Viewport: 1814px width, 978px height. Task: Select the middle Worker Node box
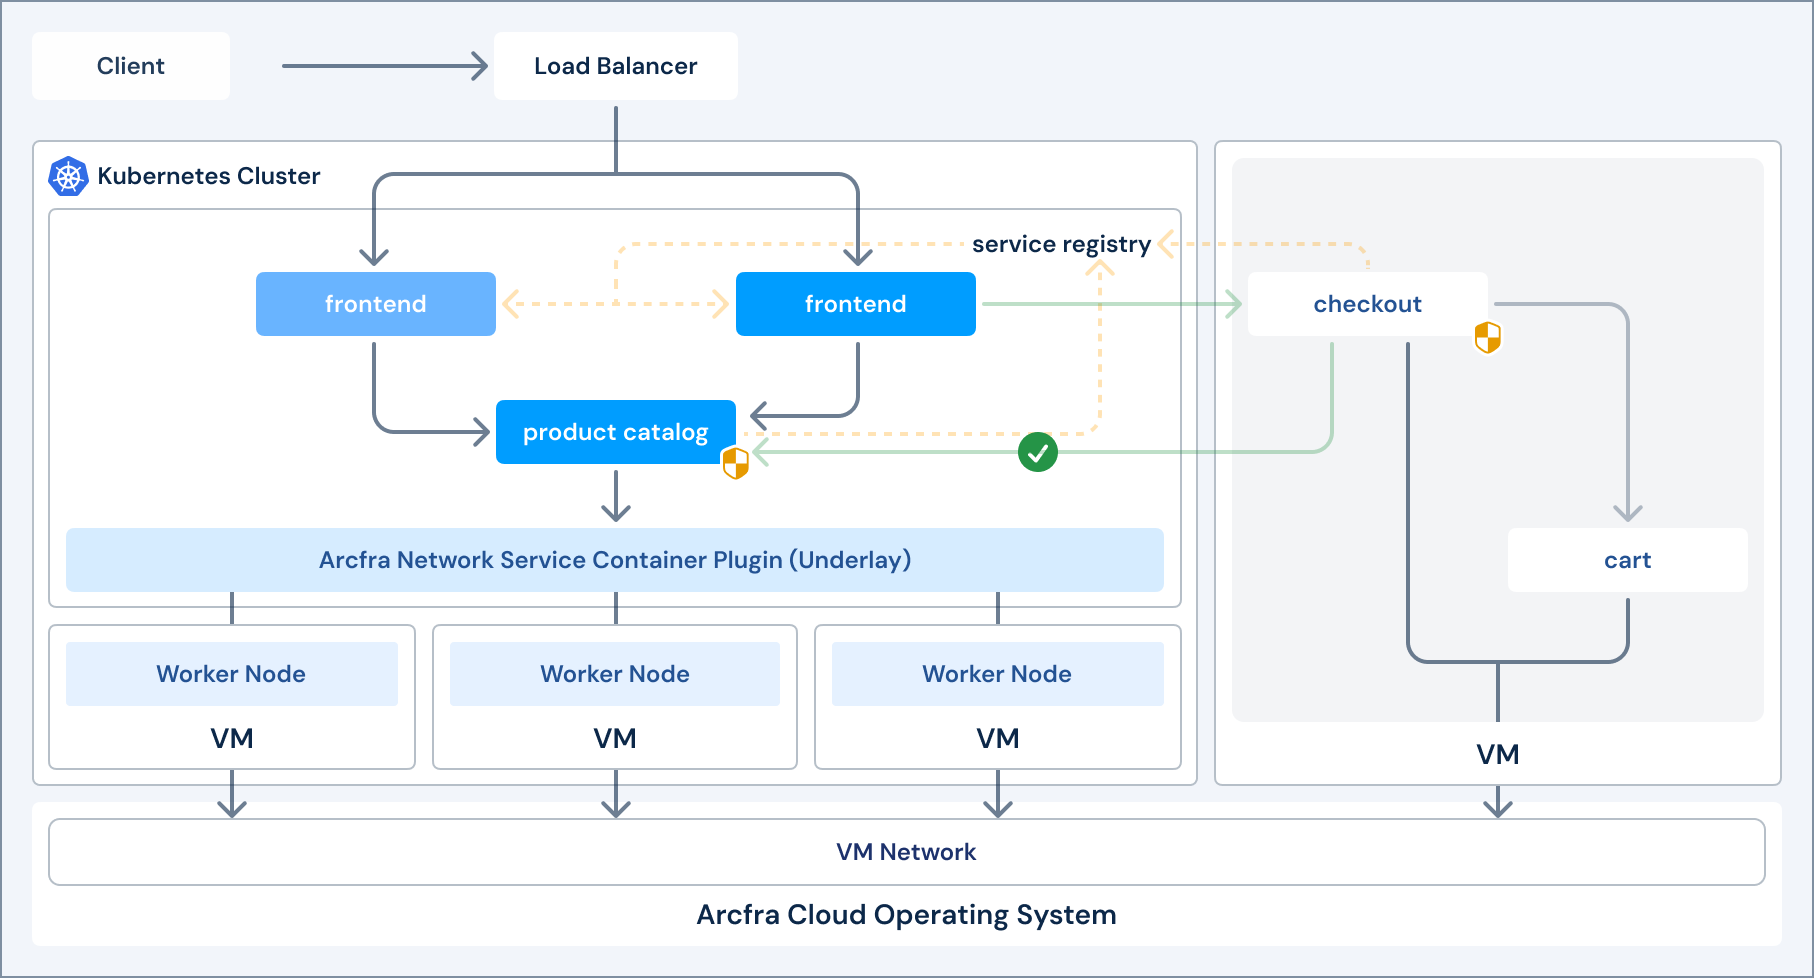(x=615, y=674)
